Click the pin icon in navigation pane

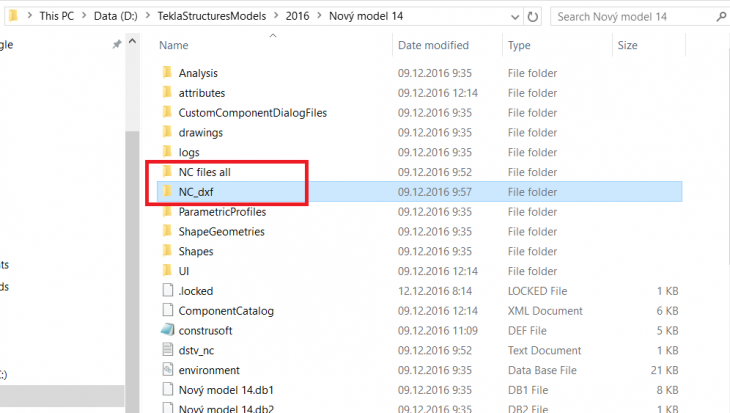116,44
